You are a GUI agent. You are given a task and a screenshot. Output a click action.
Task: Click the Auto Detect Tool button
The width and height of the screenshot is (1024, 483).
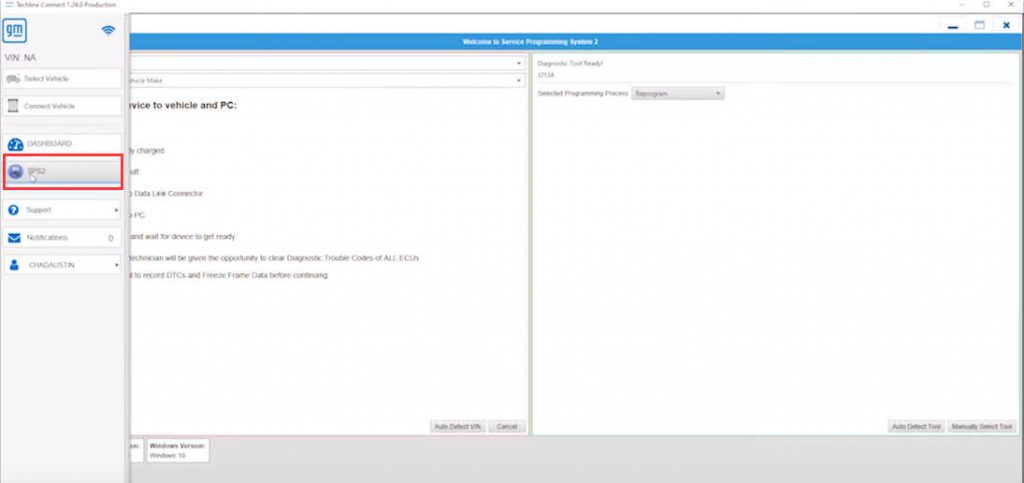click(x=915, y=427)
